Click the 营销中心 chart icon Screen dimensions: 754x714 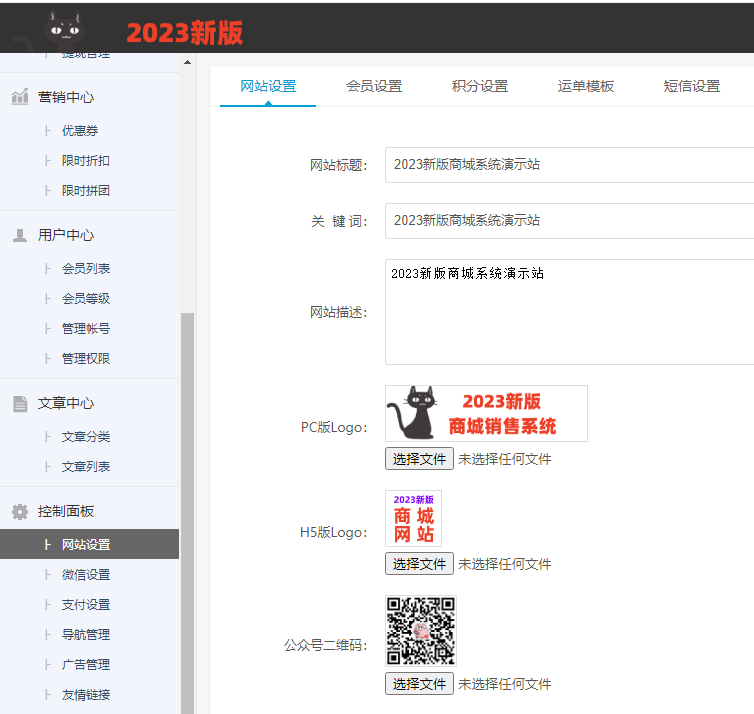click(20, 97)
